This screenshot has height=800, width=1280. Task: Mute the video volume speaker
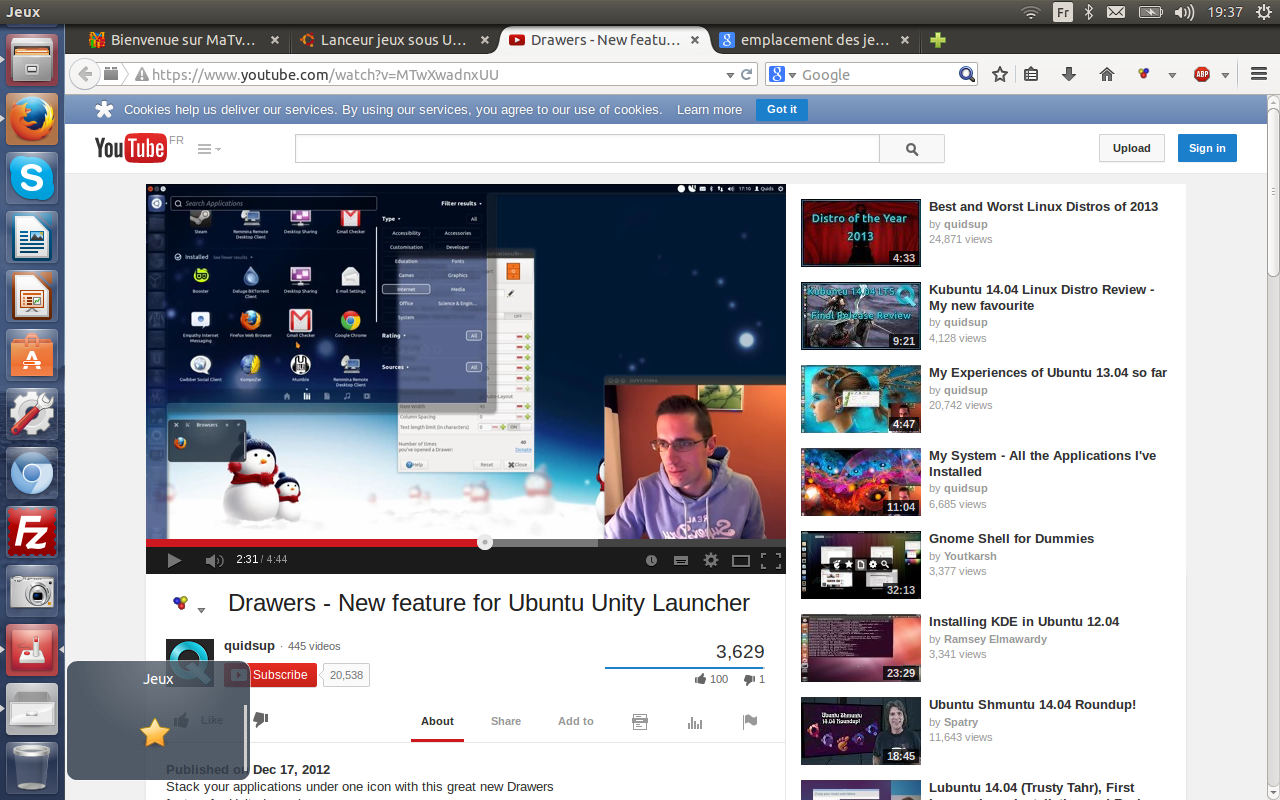214,560
